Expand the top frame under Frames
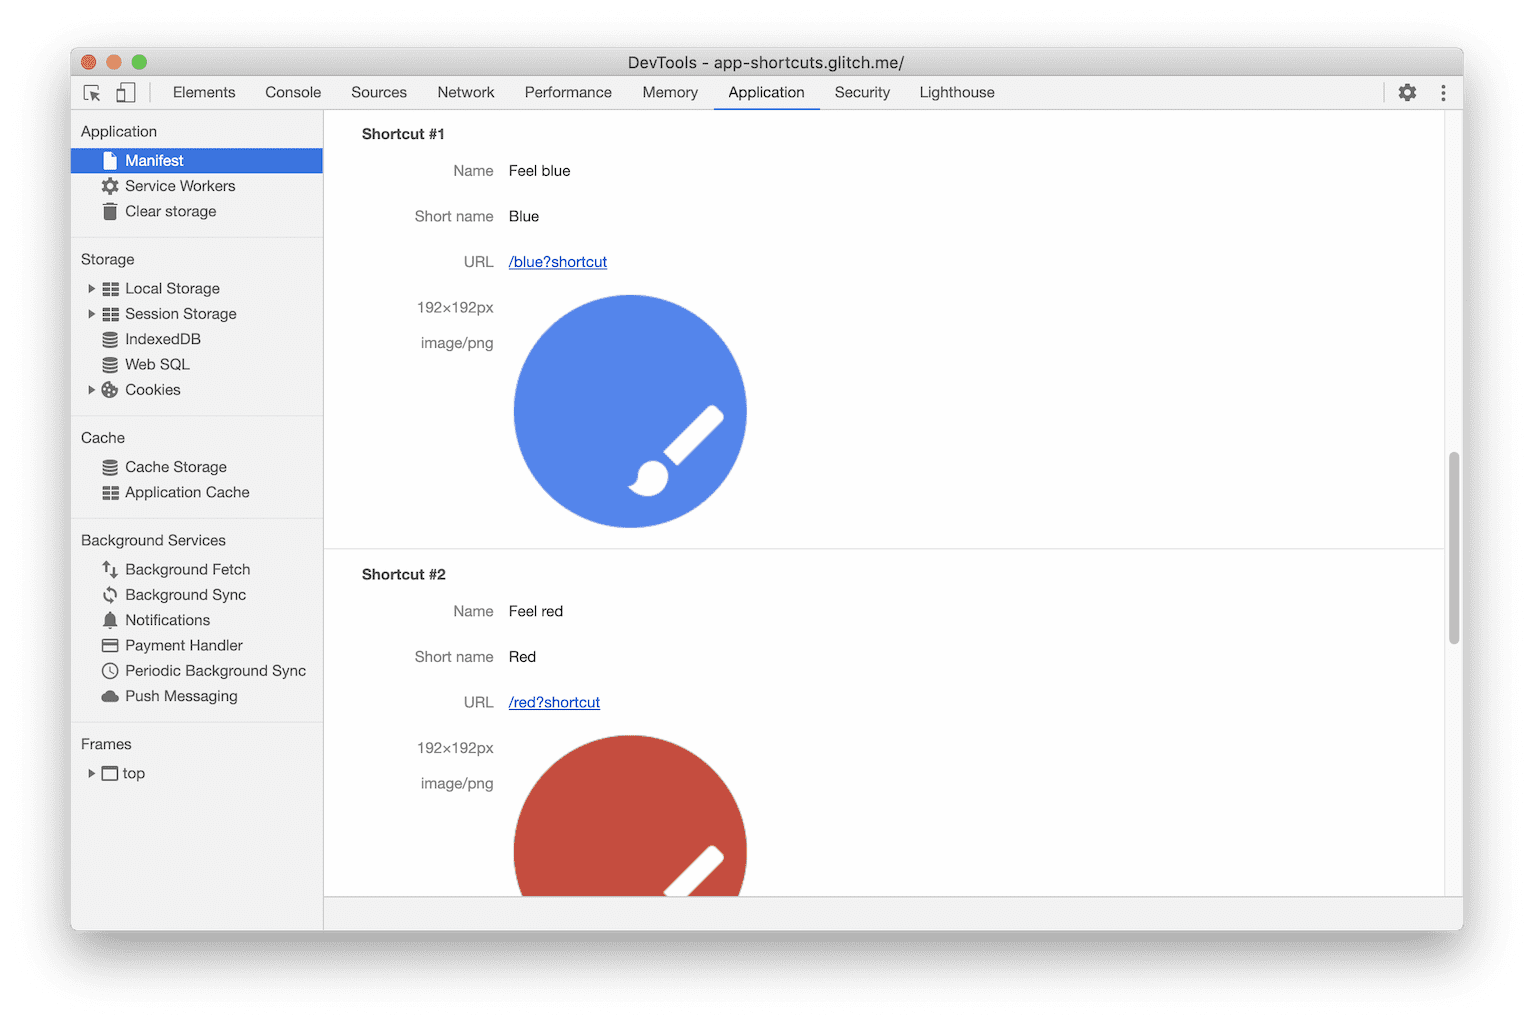 pyautogui.click(x=91, y=773)
